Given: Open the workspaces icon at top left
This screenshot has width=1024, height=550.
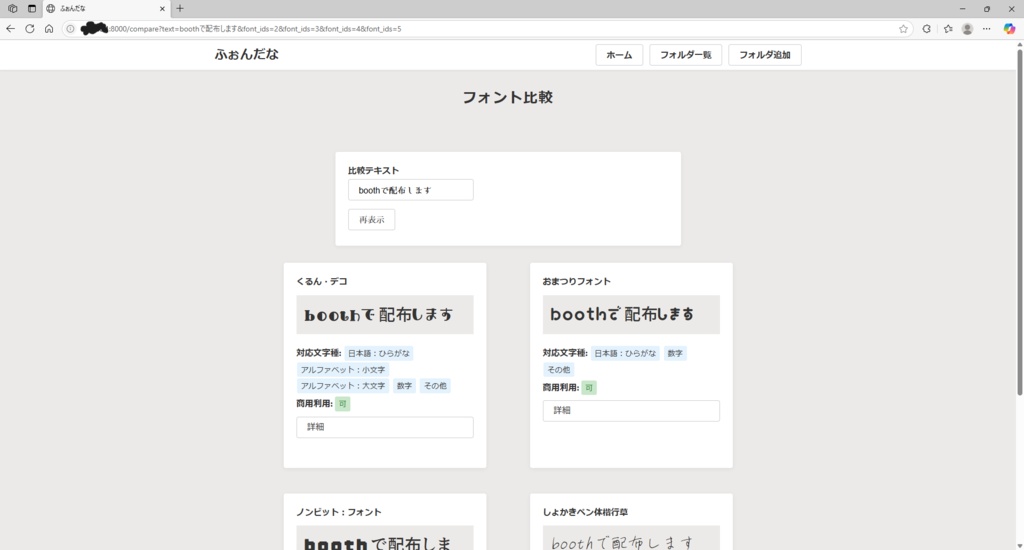Looking at the screenshot, I should tap(12, 8).
